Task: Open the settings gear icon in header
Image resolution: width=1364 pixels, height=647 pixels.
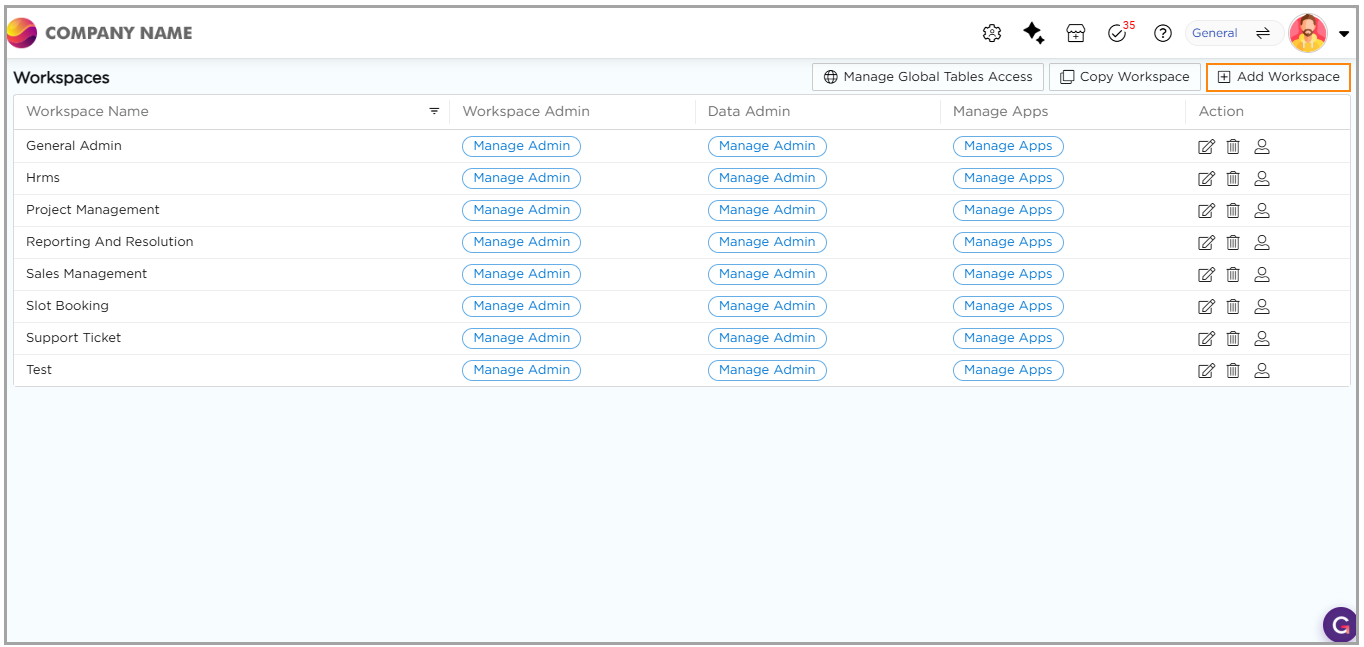Action: coord(991,33)
